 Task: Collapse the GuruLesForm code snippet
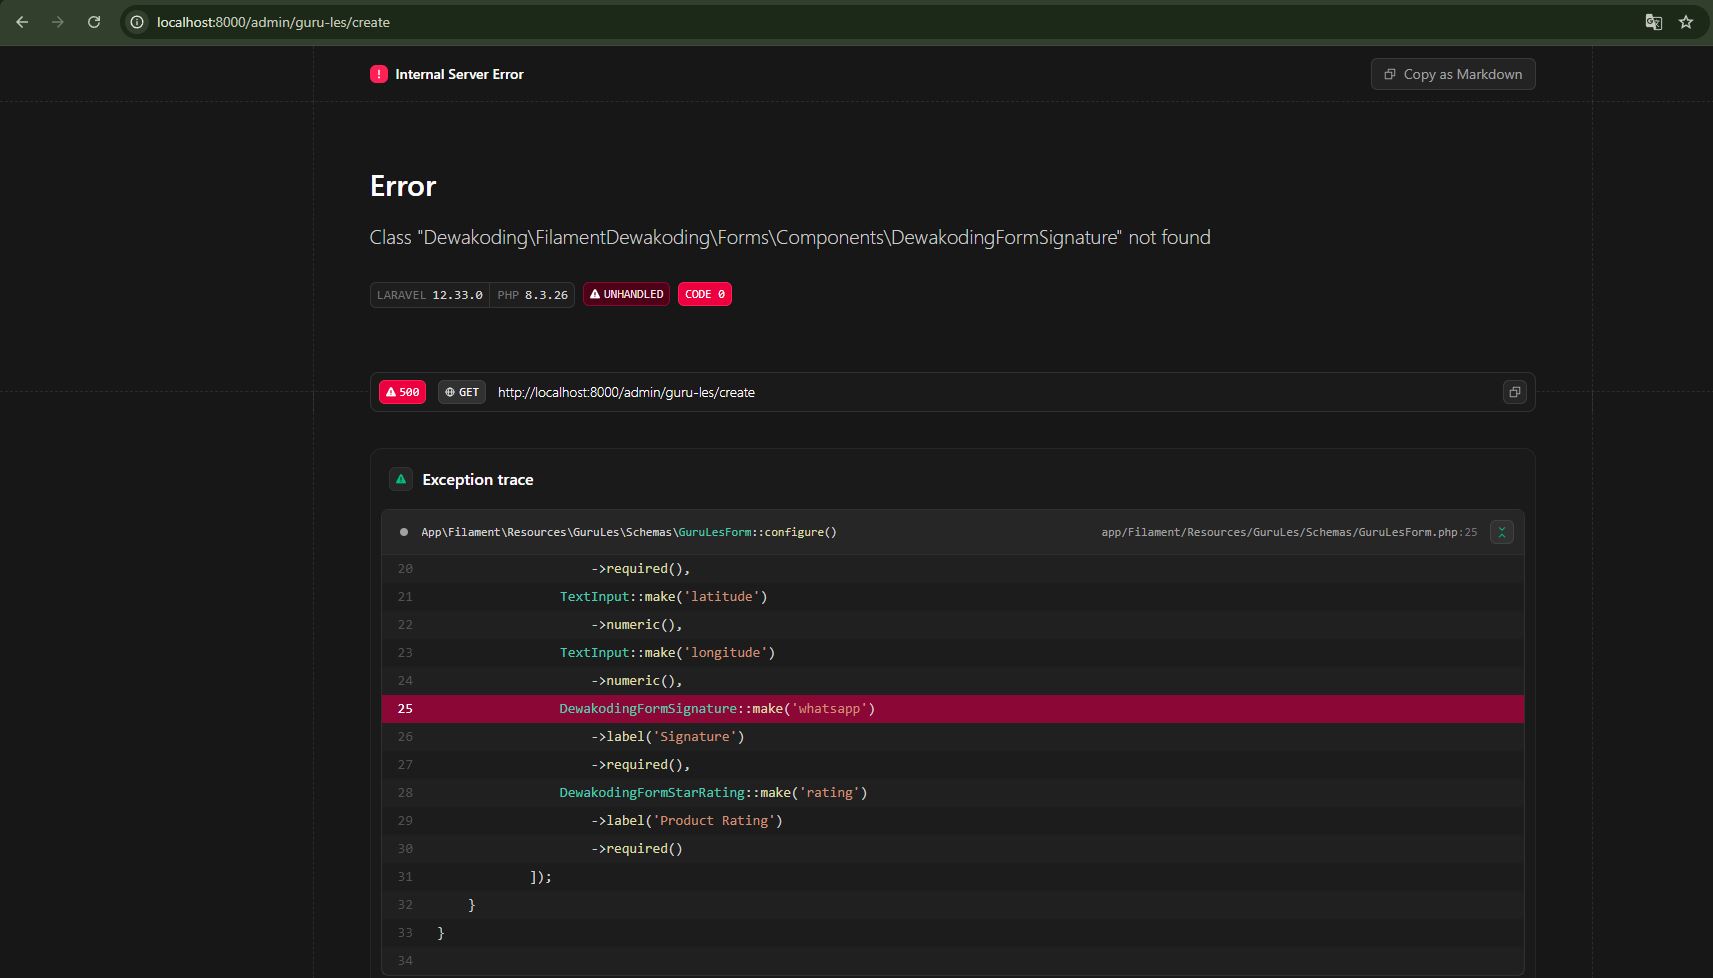click(1503, 532)
